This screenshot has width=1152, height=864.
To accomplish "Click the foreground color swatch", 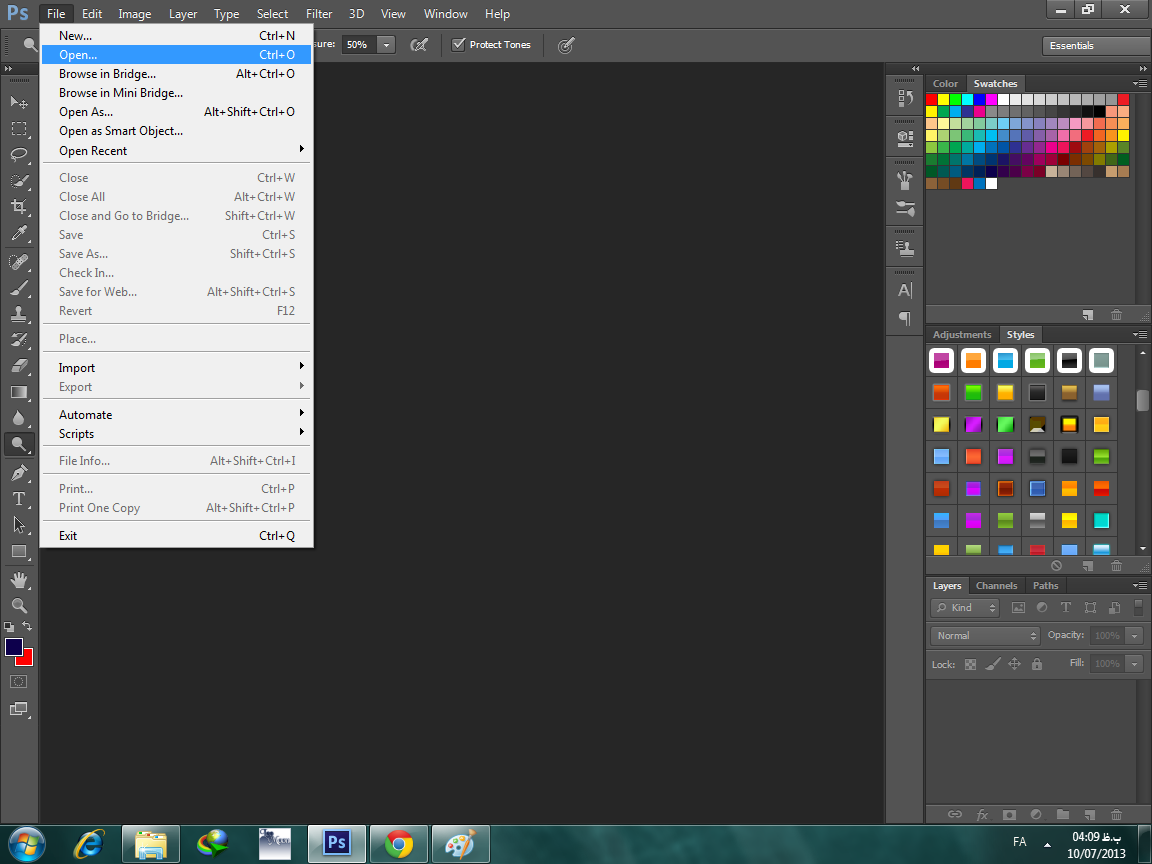I will coord(12,646).
